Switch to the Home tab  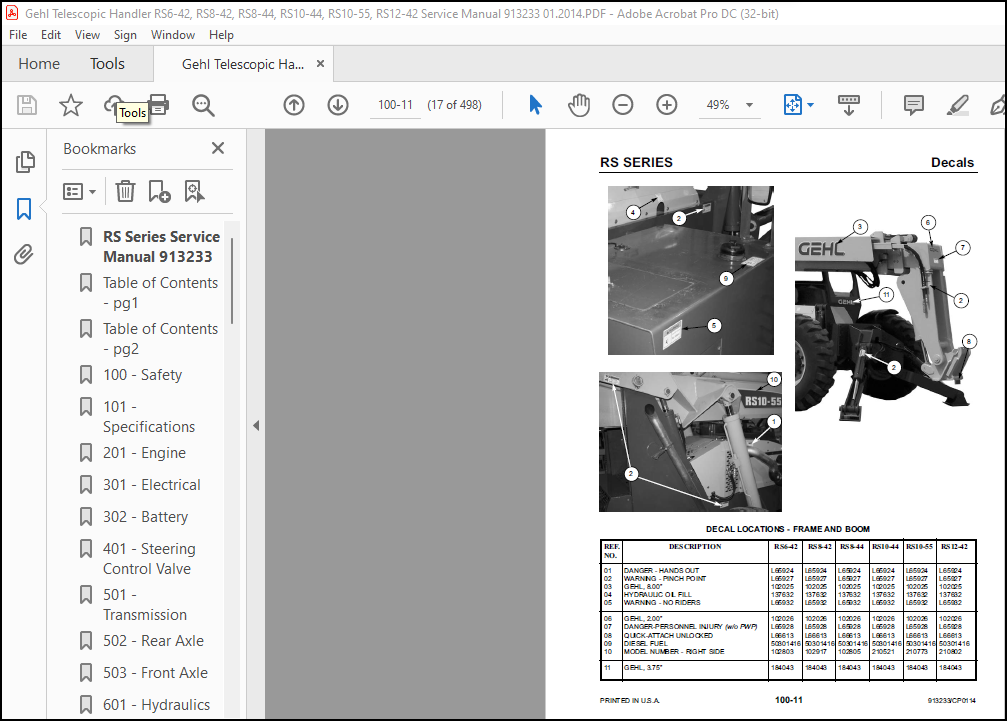coord(39,64)
